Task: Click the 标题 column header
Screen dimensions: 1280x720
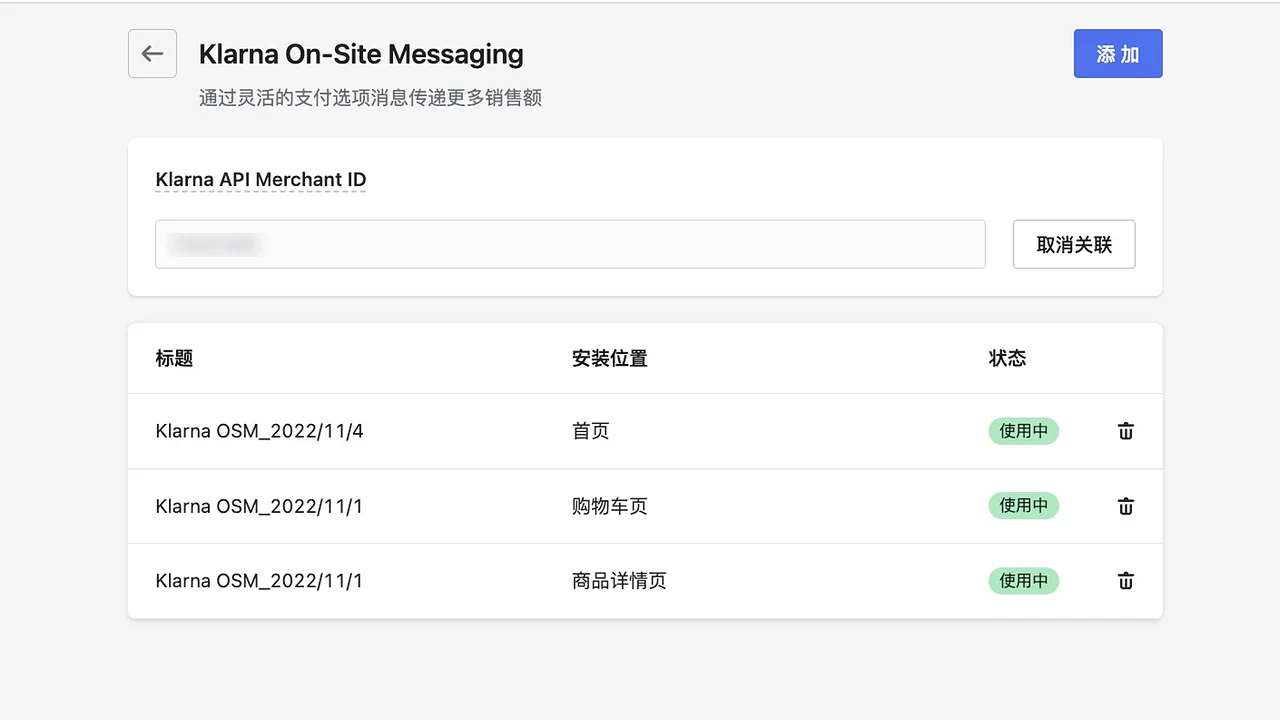Action: point(175,358)
